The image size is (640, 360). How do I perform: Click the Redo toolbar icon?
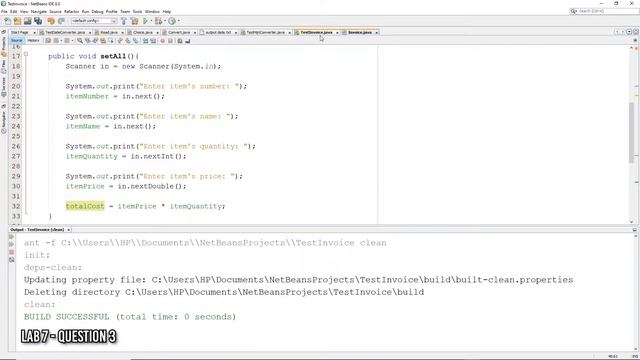61,21
